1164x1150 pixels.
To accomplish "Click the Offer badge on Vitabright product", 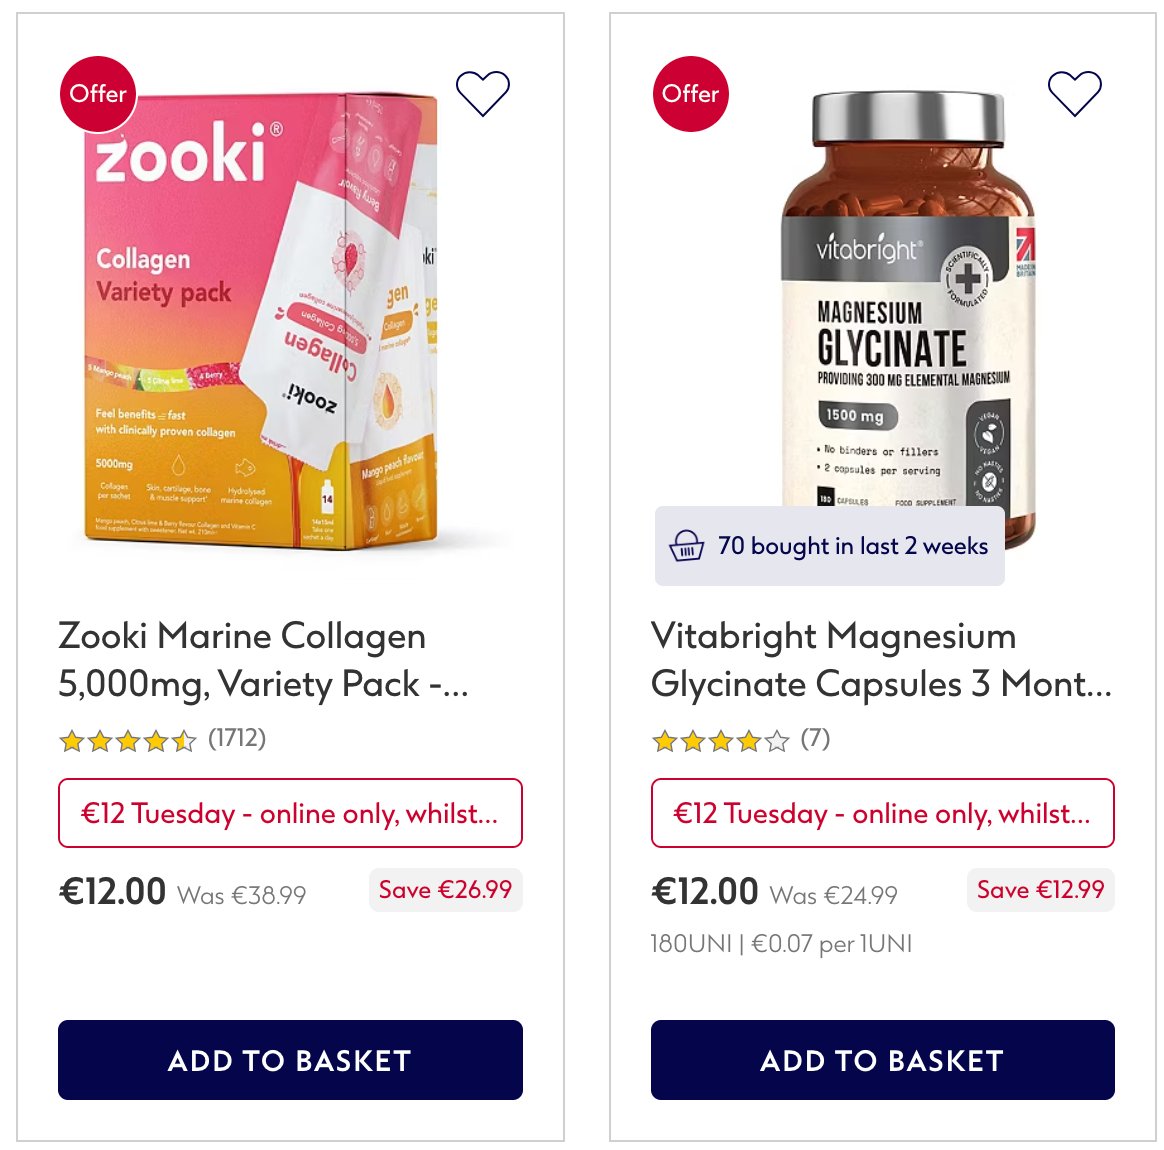I will click(x=690, y=94).
